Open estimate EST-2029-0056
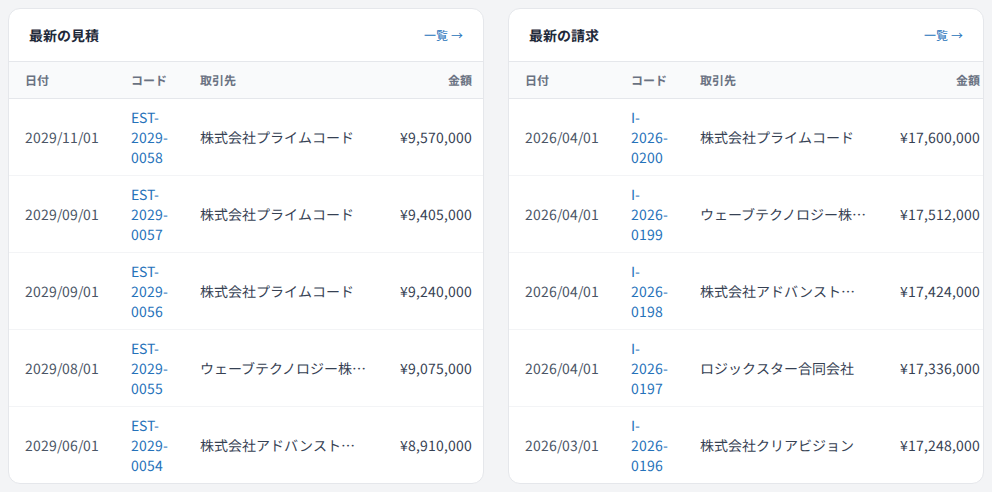This screenshot has height=492, width=992. tap(149, 292)
